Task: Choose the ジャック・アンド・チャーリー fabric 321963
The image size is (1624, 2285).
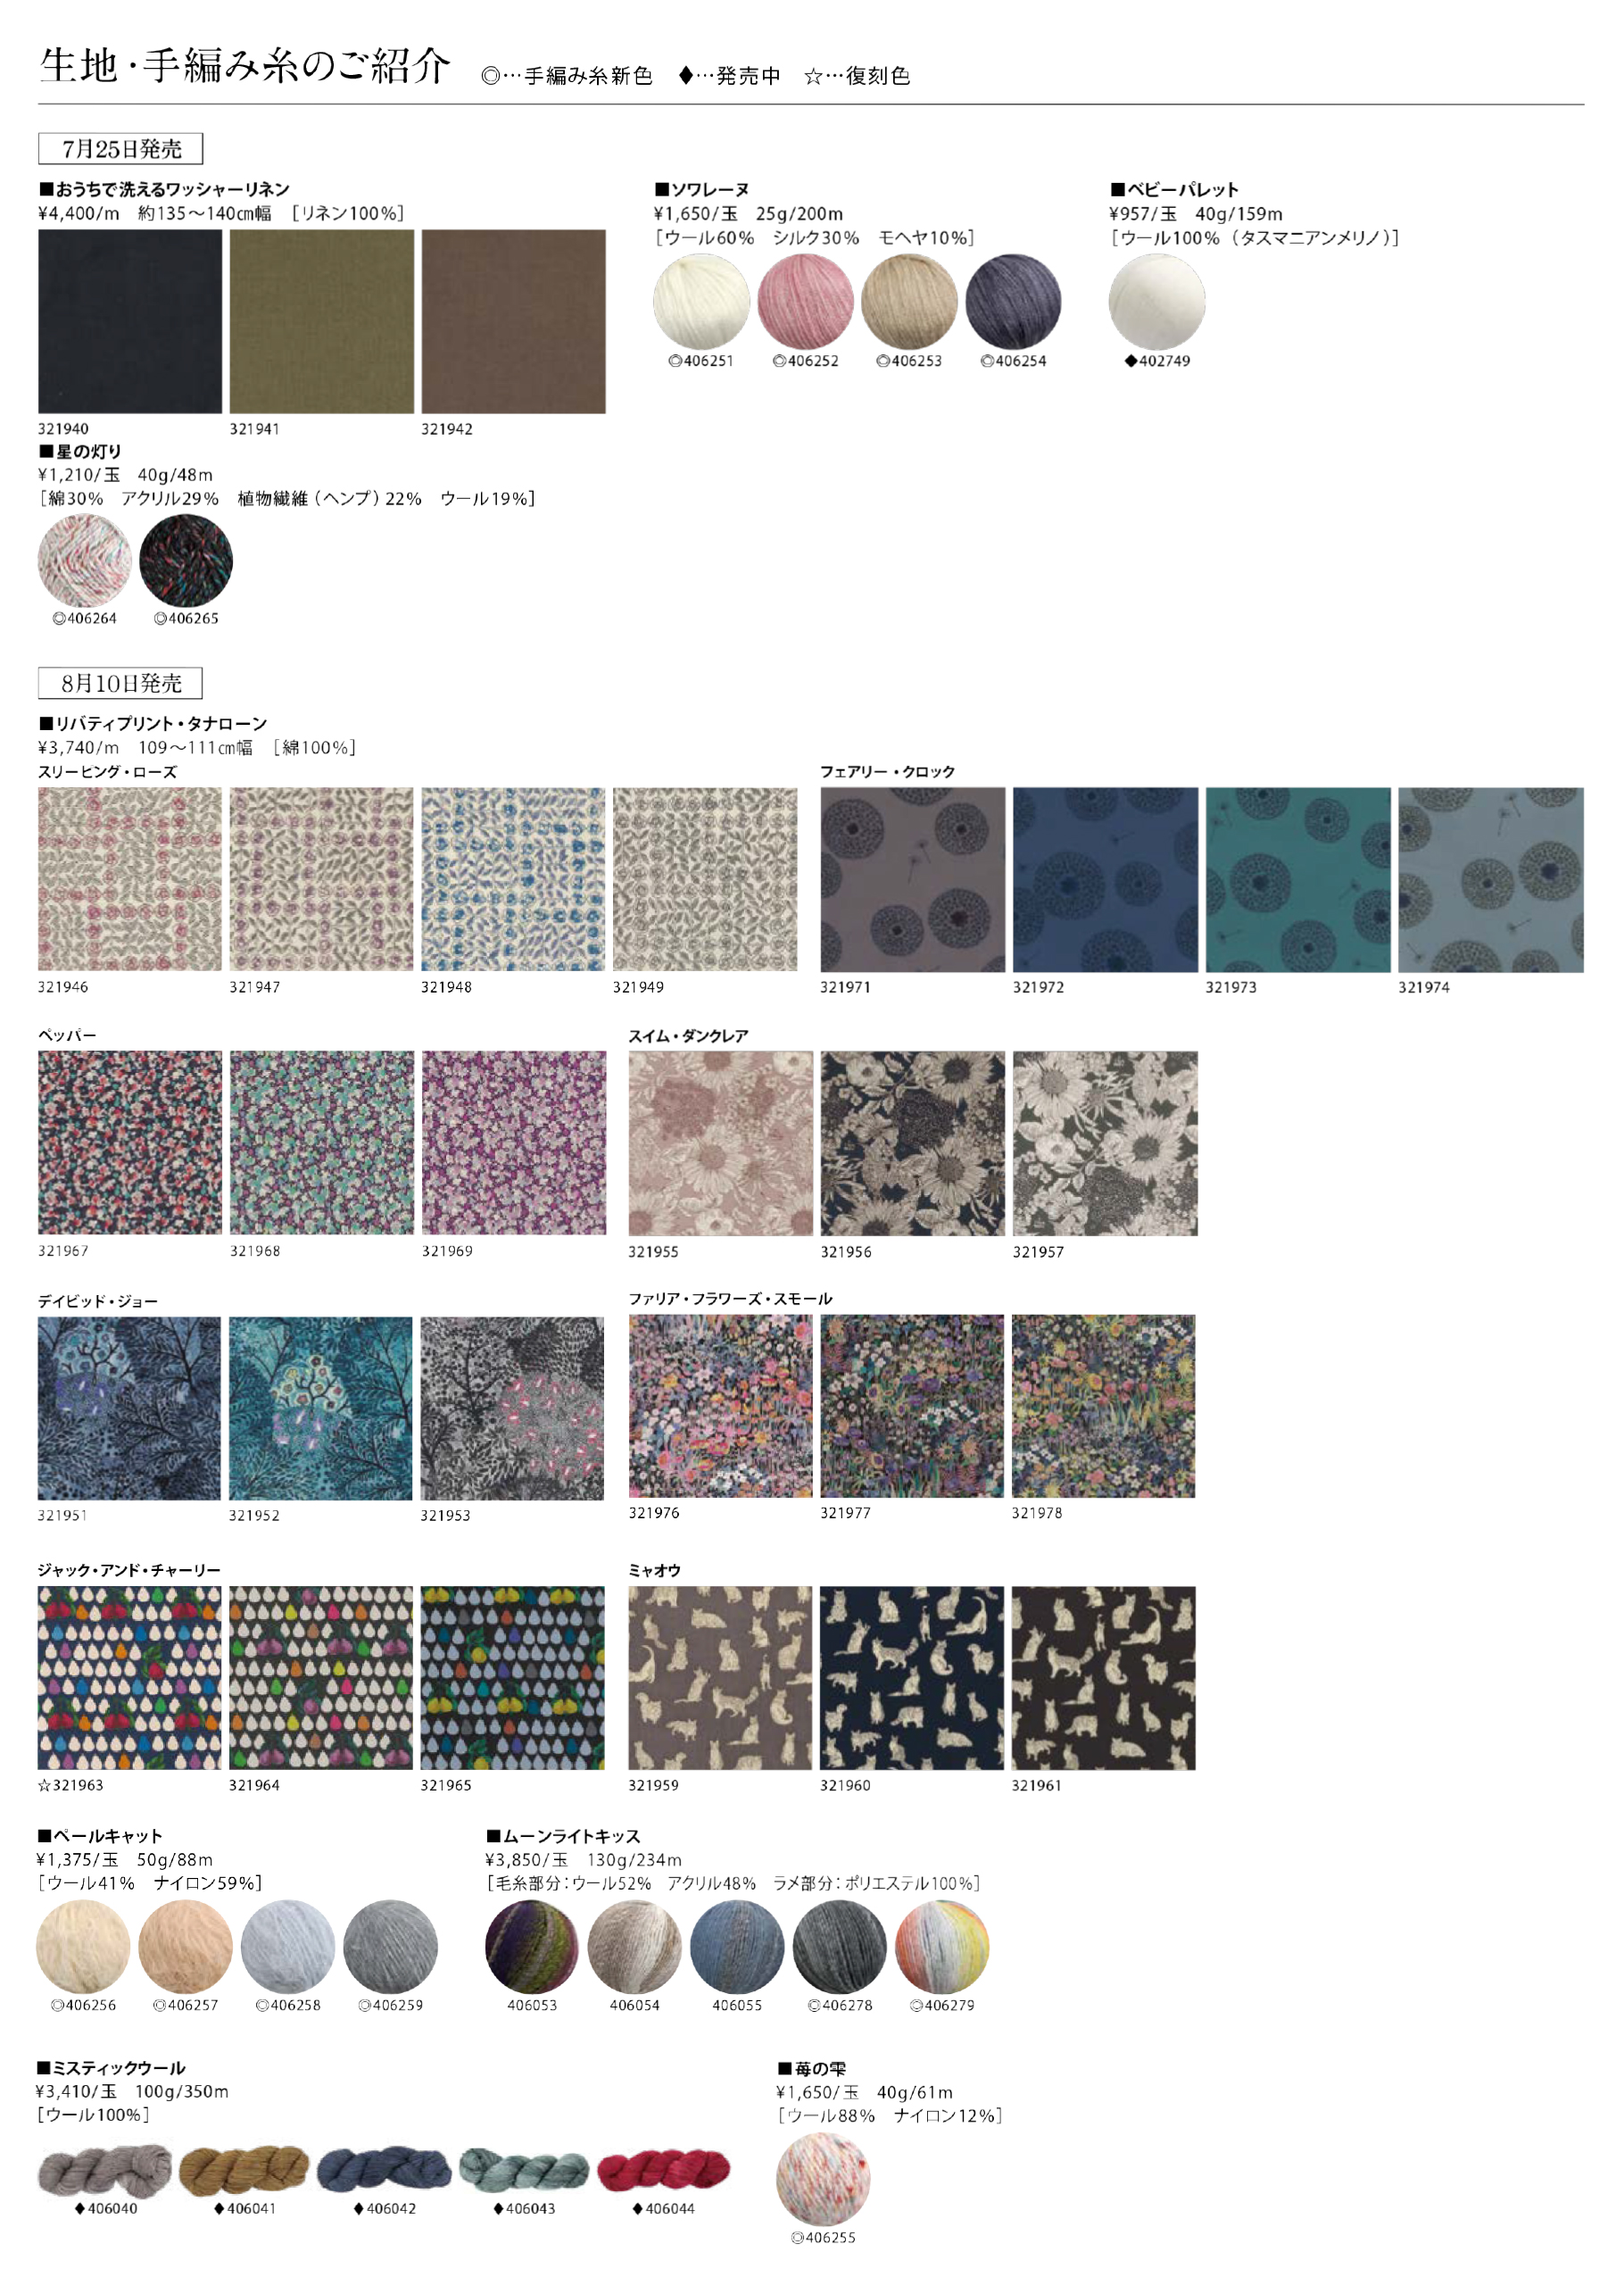Action: click(x=129, y=1678)
